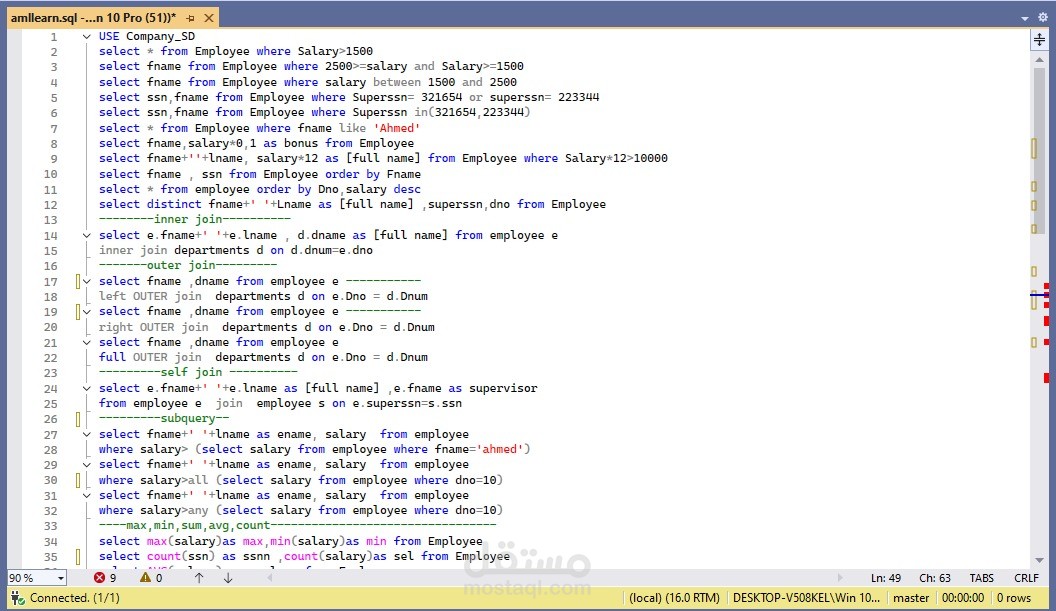The height and width of the screenshot is (611, 1056).
Task: Open the tab well settings gear
Action: pos(1043,18)
